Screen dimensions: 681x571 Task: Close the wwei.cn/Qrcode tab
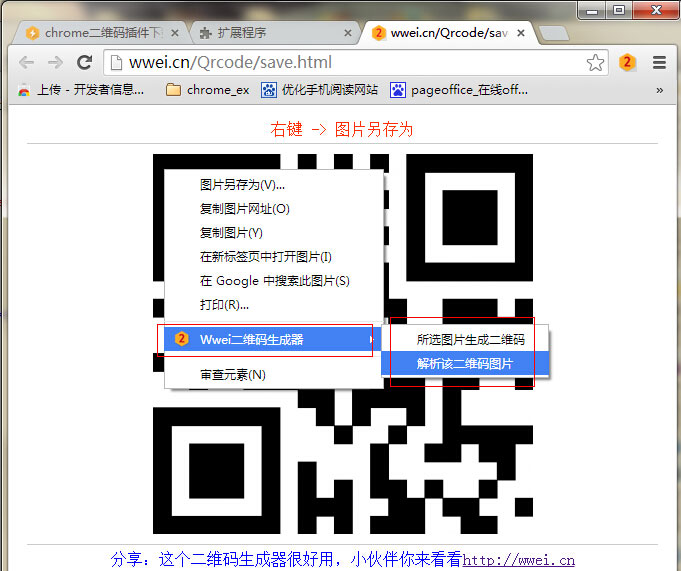[x=521, y=33]
